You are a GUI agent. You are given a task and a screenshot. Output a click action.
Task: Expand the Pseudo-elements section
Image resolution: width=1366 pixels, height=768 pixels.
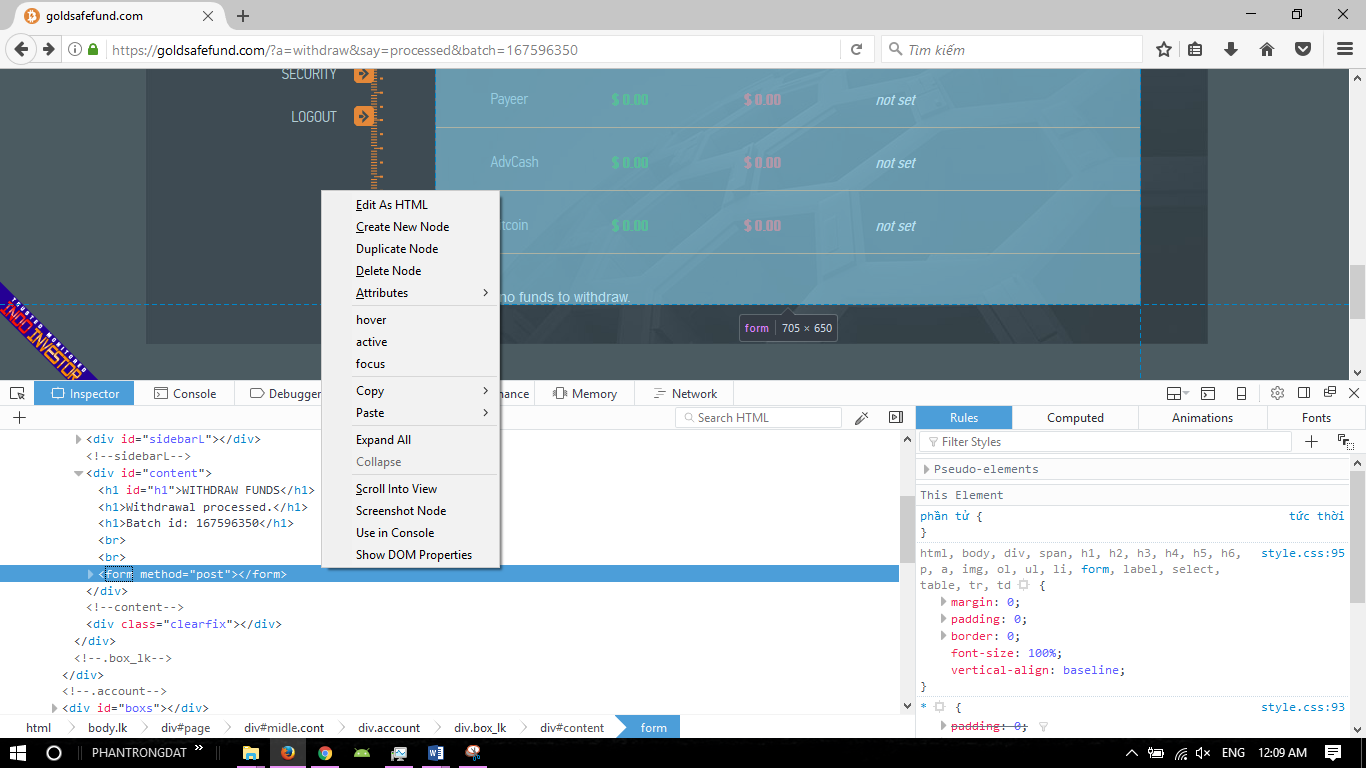coord(927,469)
